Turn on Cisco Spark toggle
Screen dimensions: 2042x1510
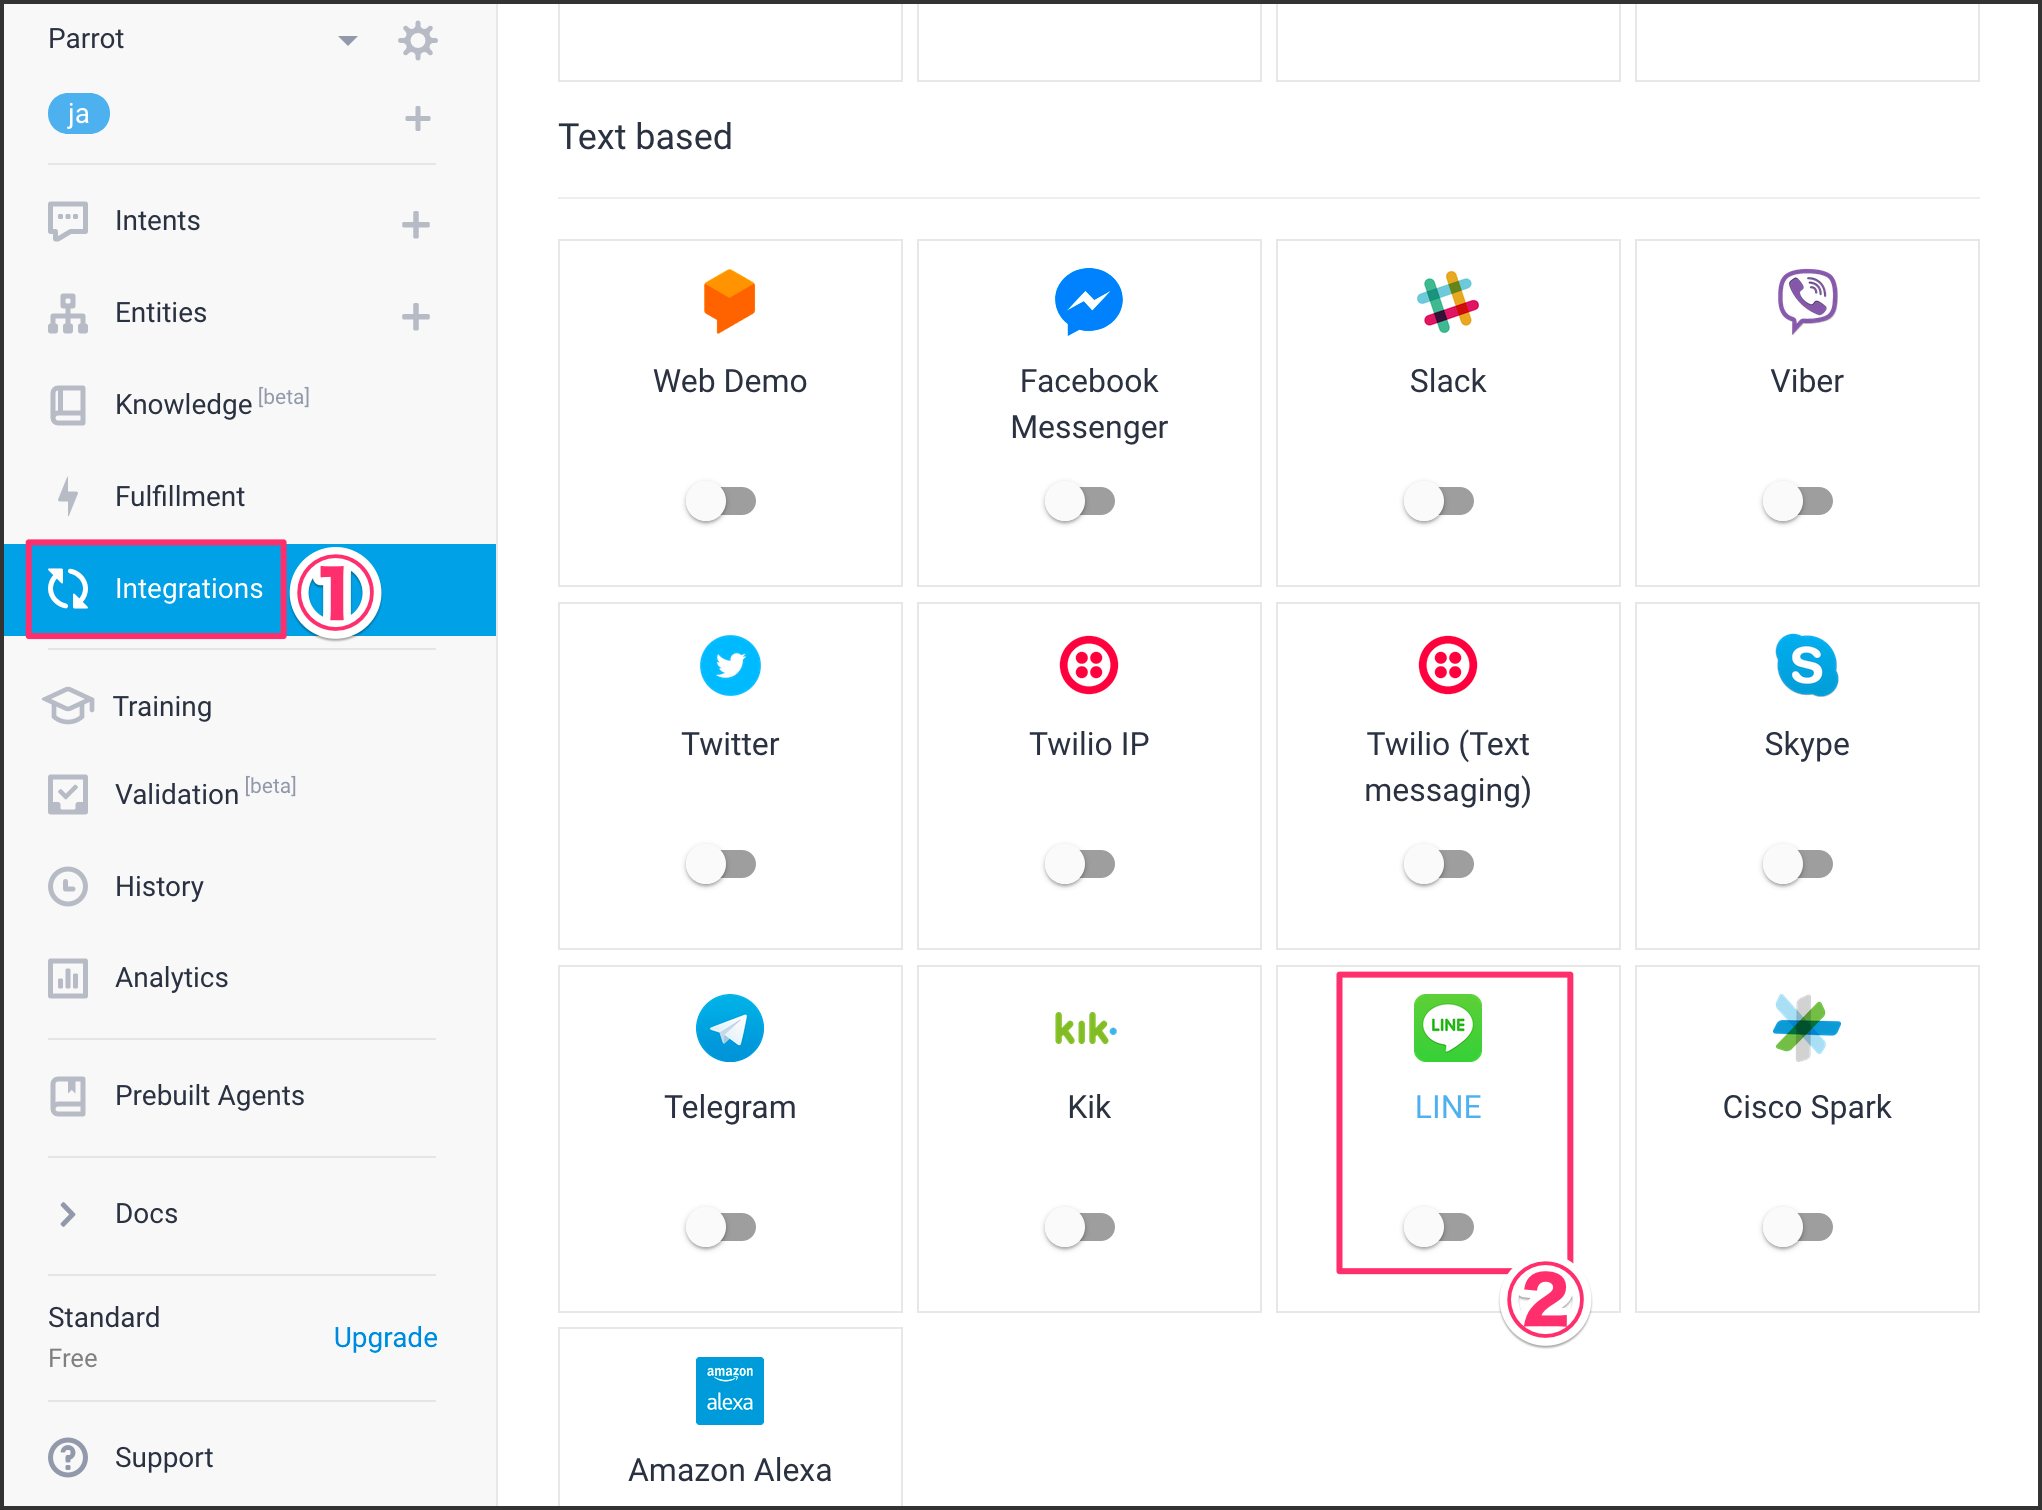pos(1798,1226)
